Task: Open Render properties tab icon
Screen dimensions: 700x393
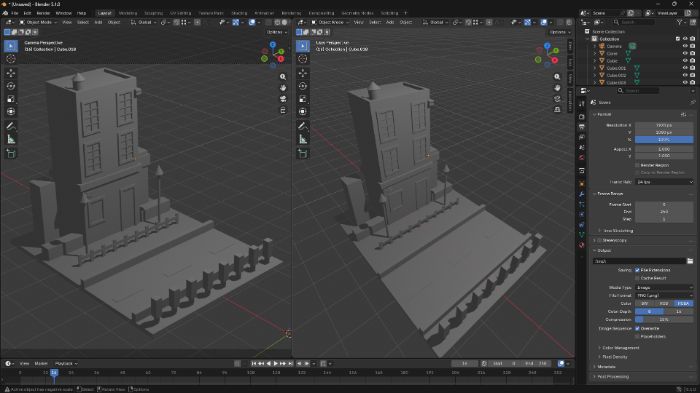Action: [x=582, y=117]
